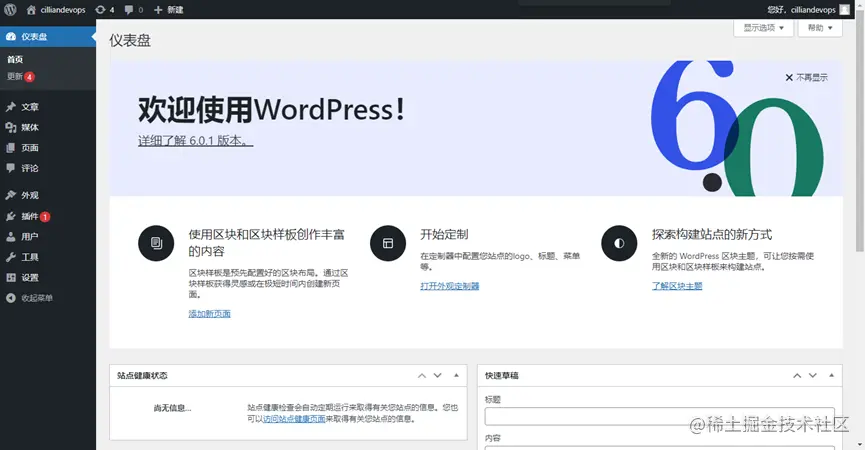Click the 快速草稿 panel title

tap(501, 376)
